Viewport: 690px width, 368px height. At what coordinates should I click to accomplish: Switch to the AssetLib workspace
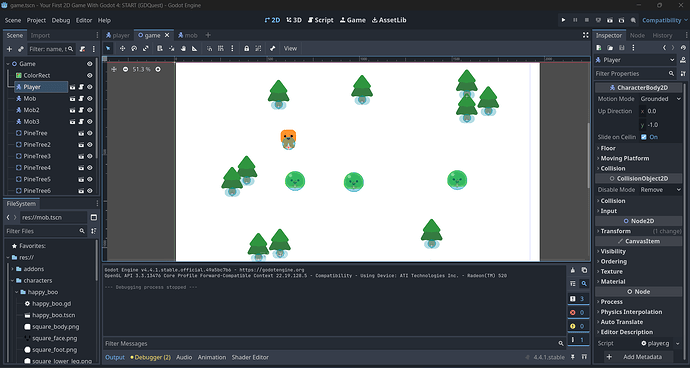[389, 20]
